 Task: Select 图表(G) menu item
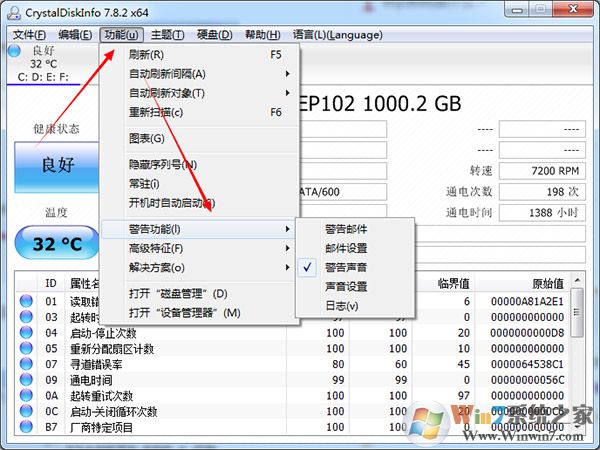199,138
